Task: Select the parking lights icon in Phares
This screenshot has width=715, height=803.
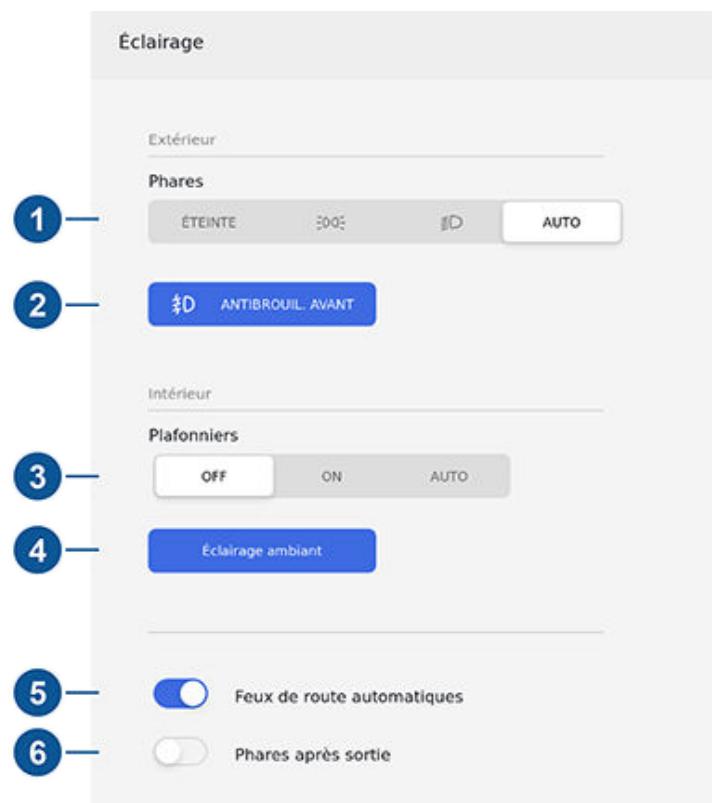Action: pyautogui.click(x=330, y=223)
